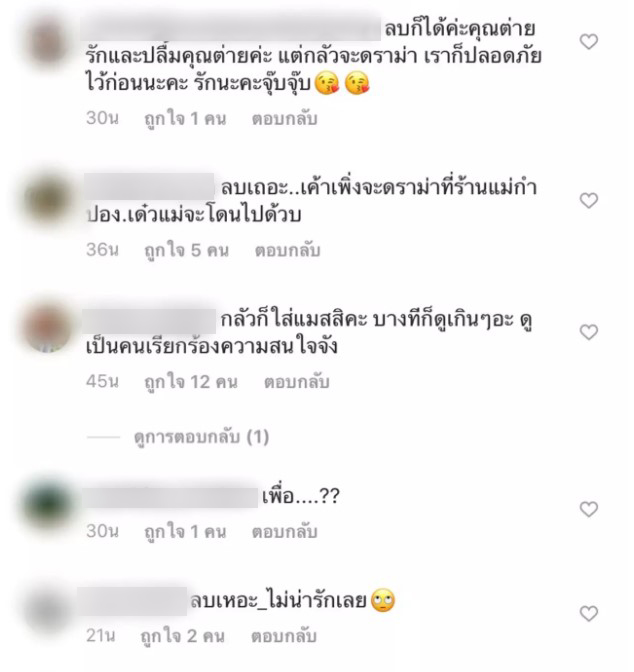Screen dimensions: 634x672
Task: Reply to the เพื่อ....?? comment
Action: pos(285,532)
